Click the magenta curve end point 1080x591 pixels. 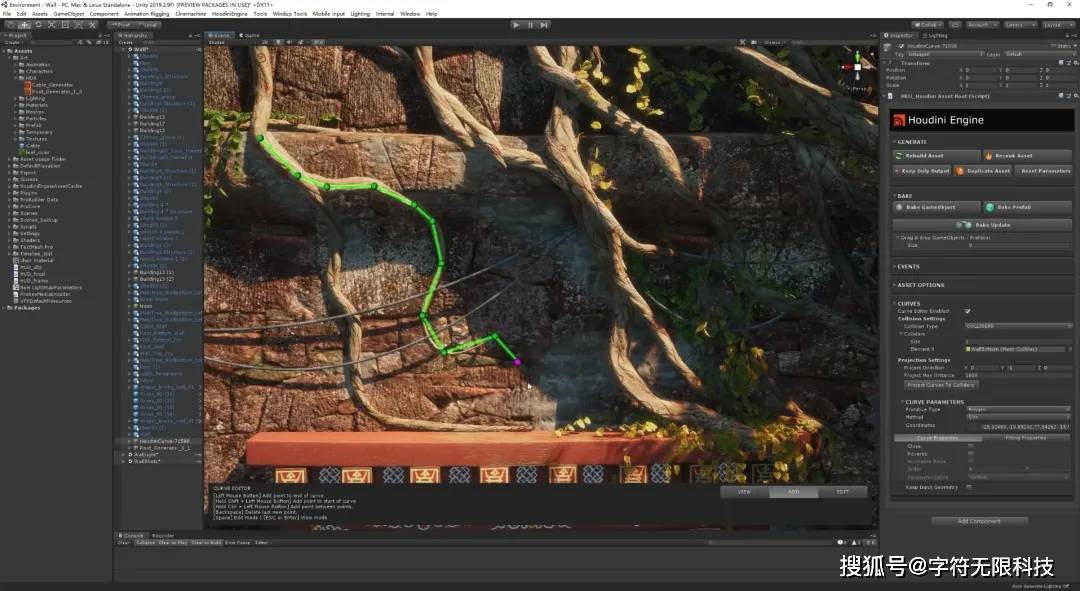click(x=518, y=362)
